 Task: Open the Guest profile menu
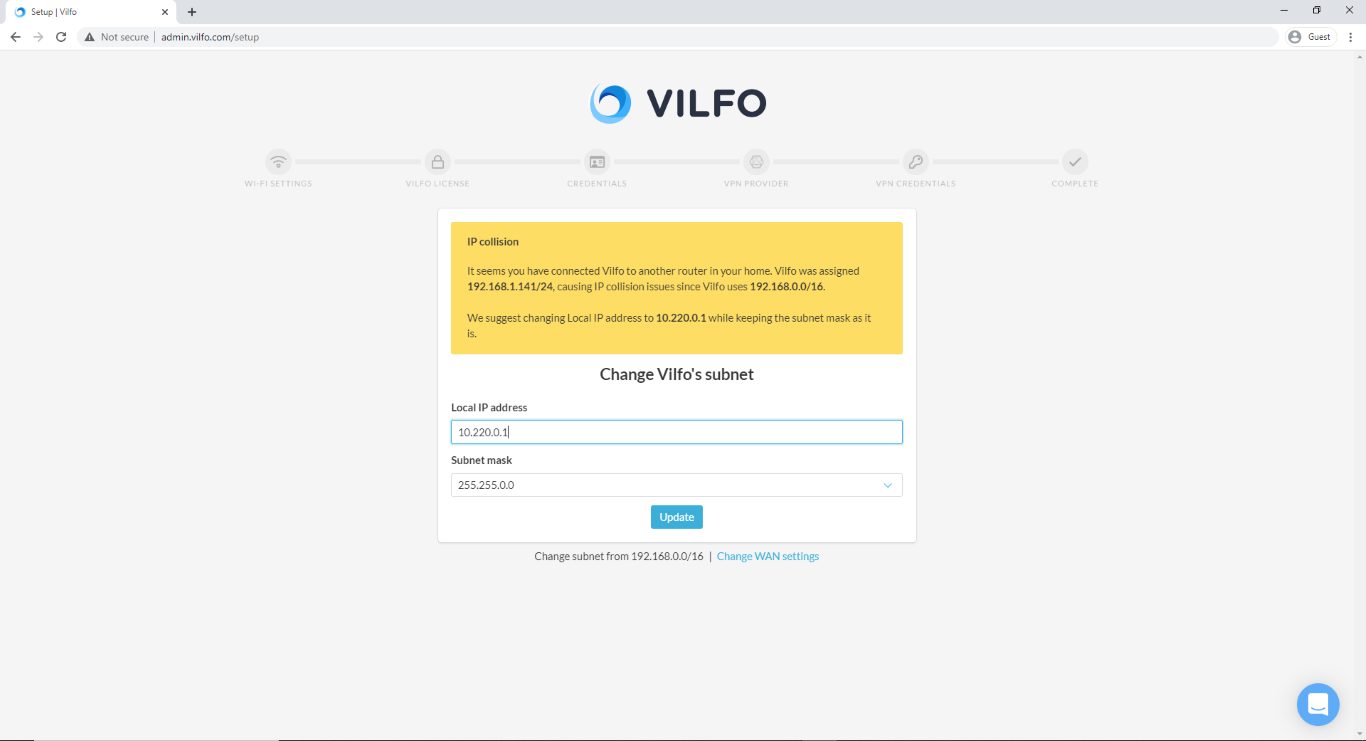[x=1310, y=37]
